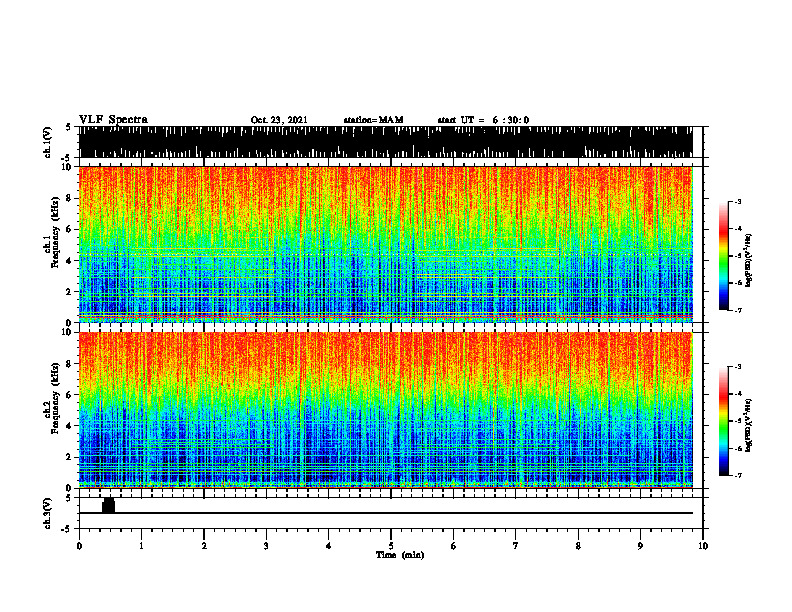Click the "-7" label on ch.2 colorbar

pos(737,475)
